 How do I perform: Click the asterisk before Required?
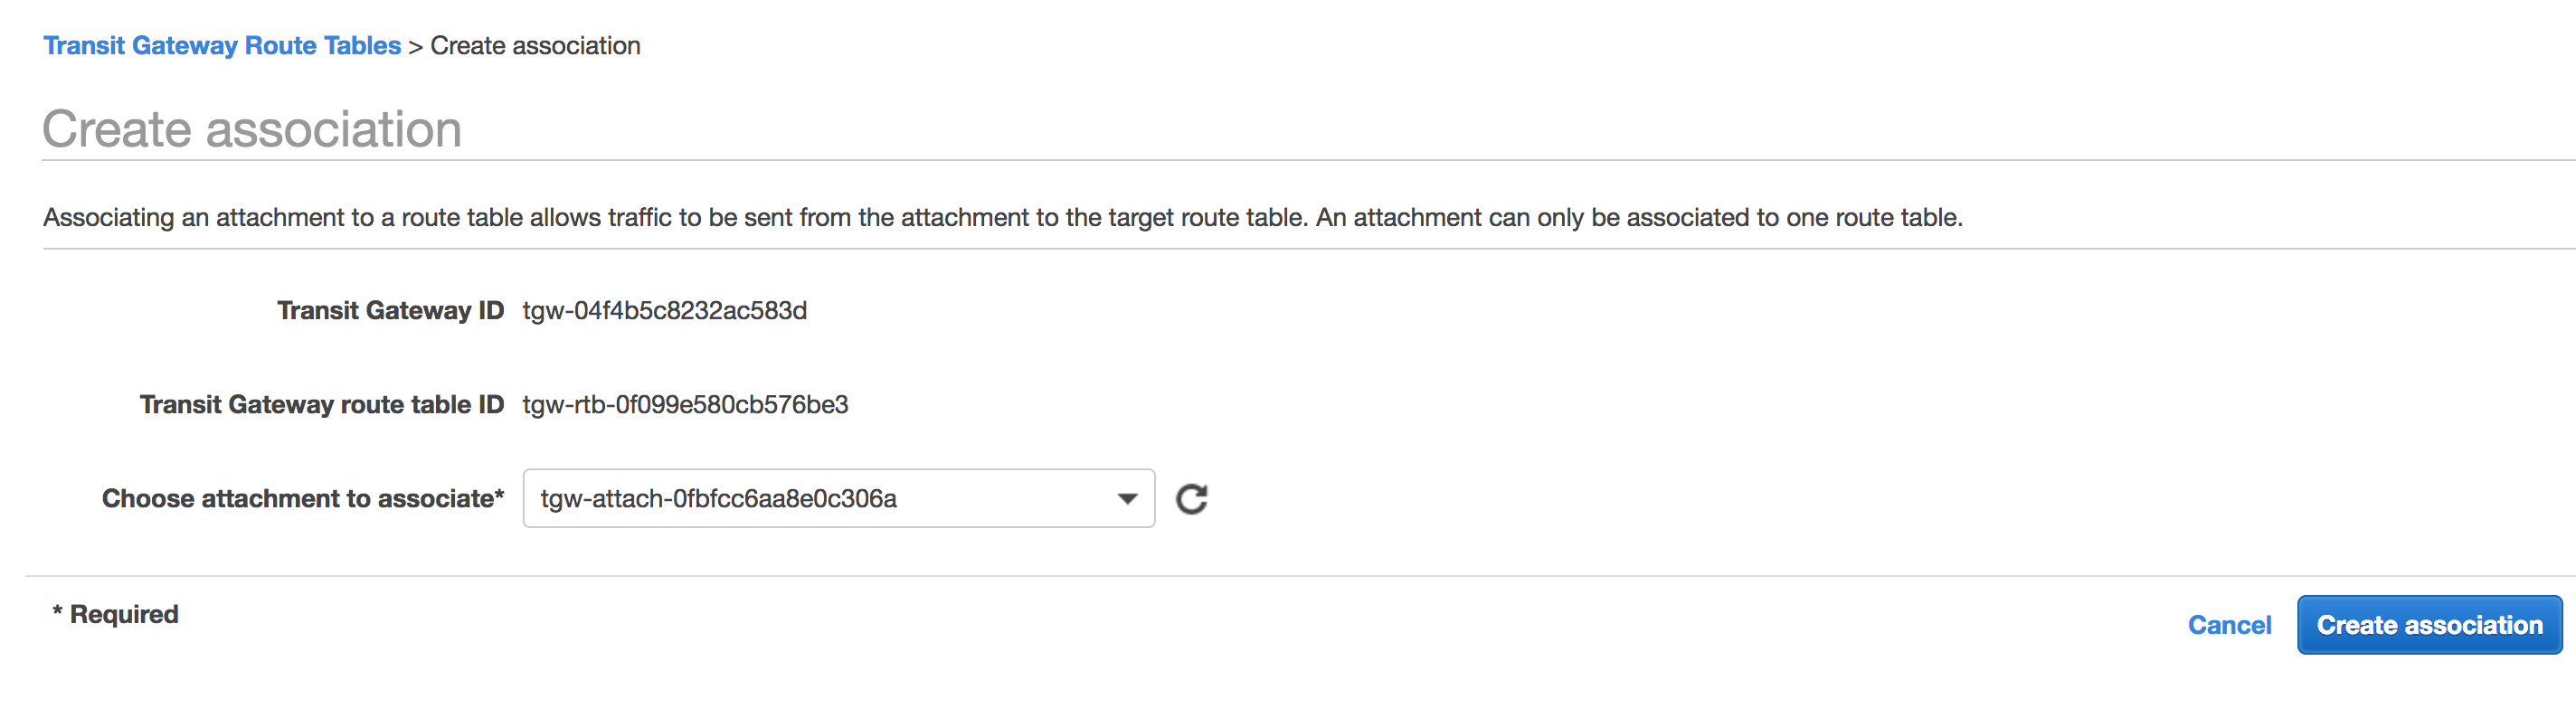coord(58,611)
